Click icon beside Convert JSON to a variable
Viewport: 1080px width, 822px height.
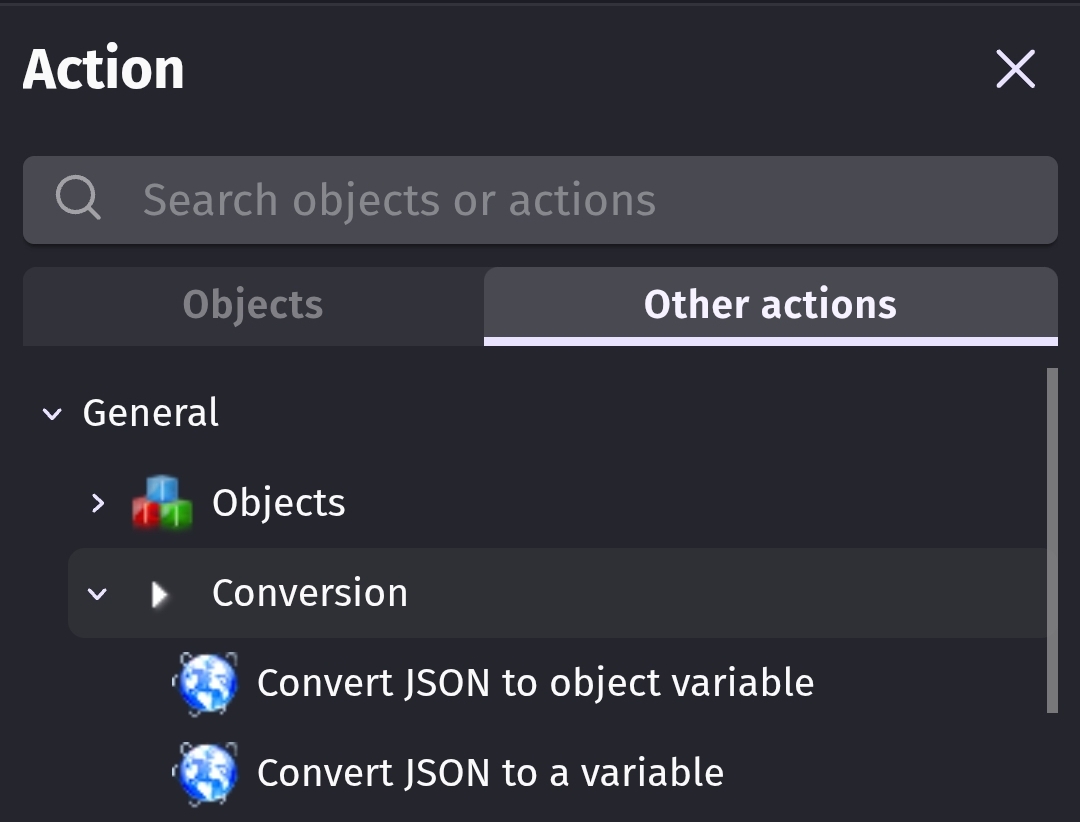point(206,773)
